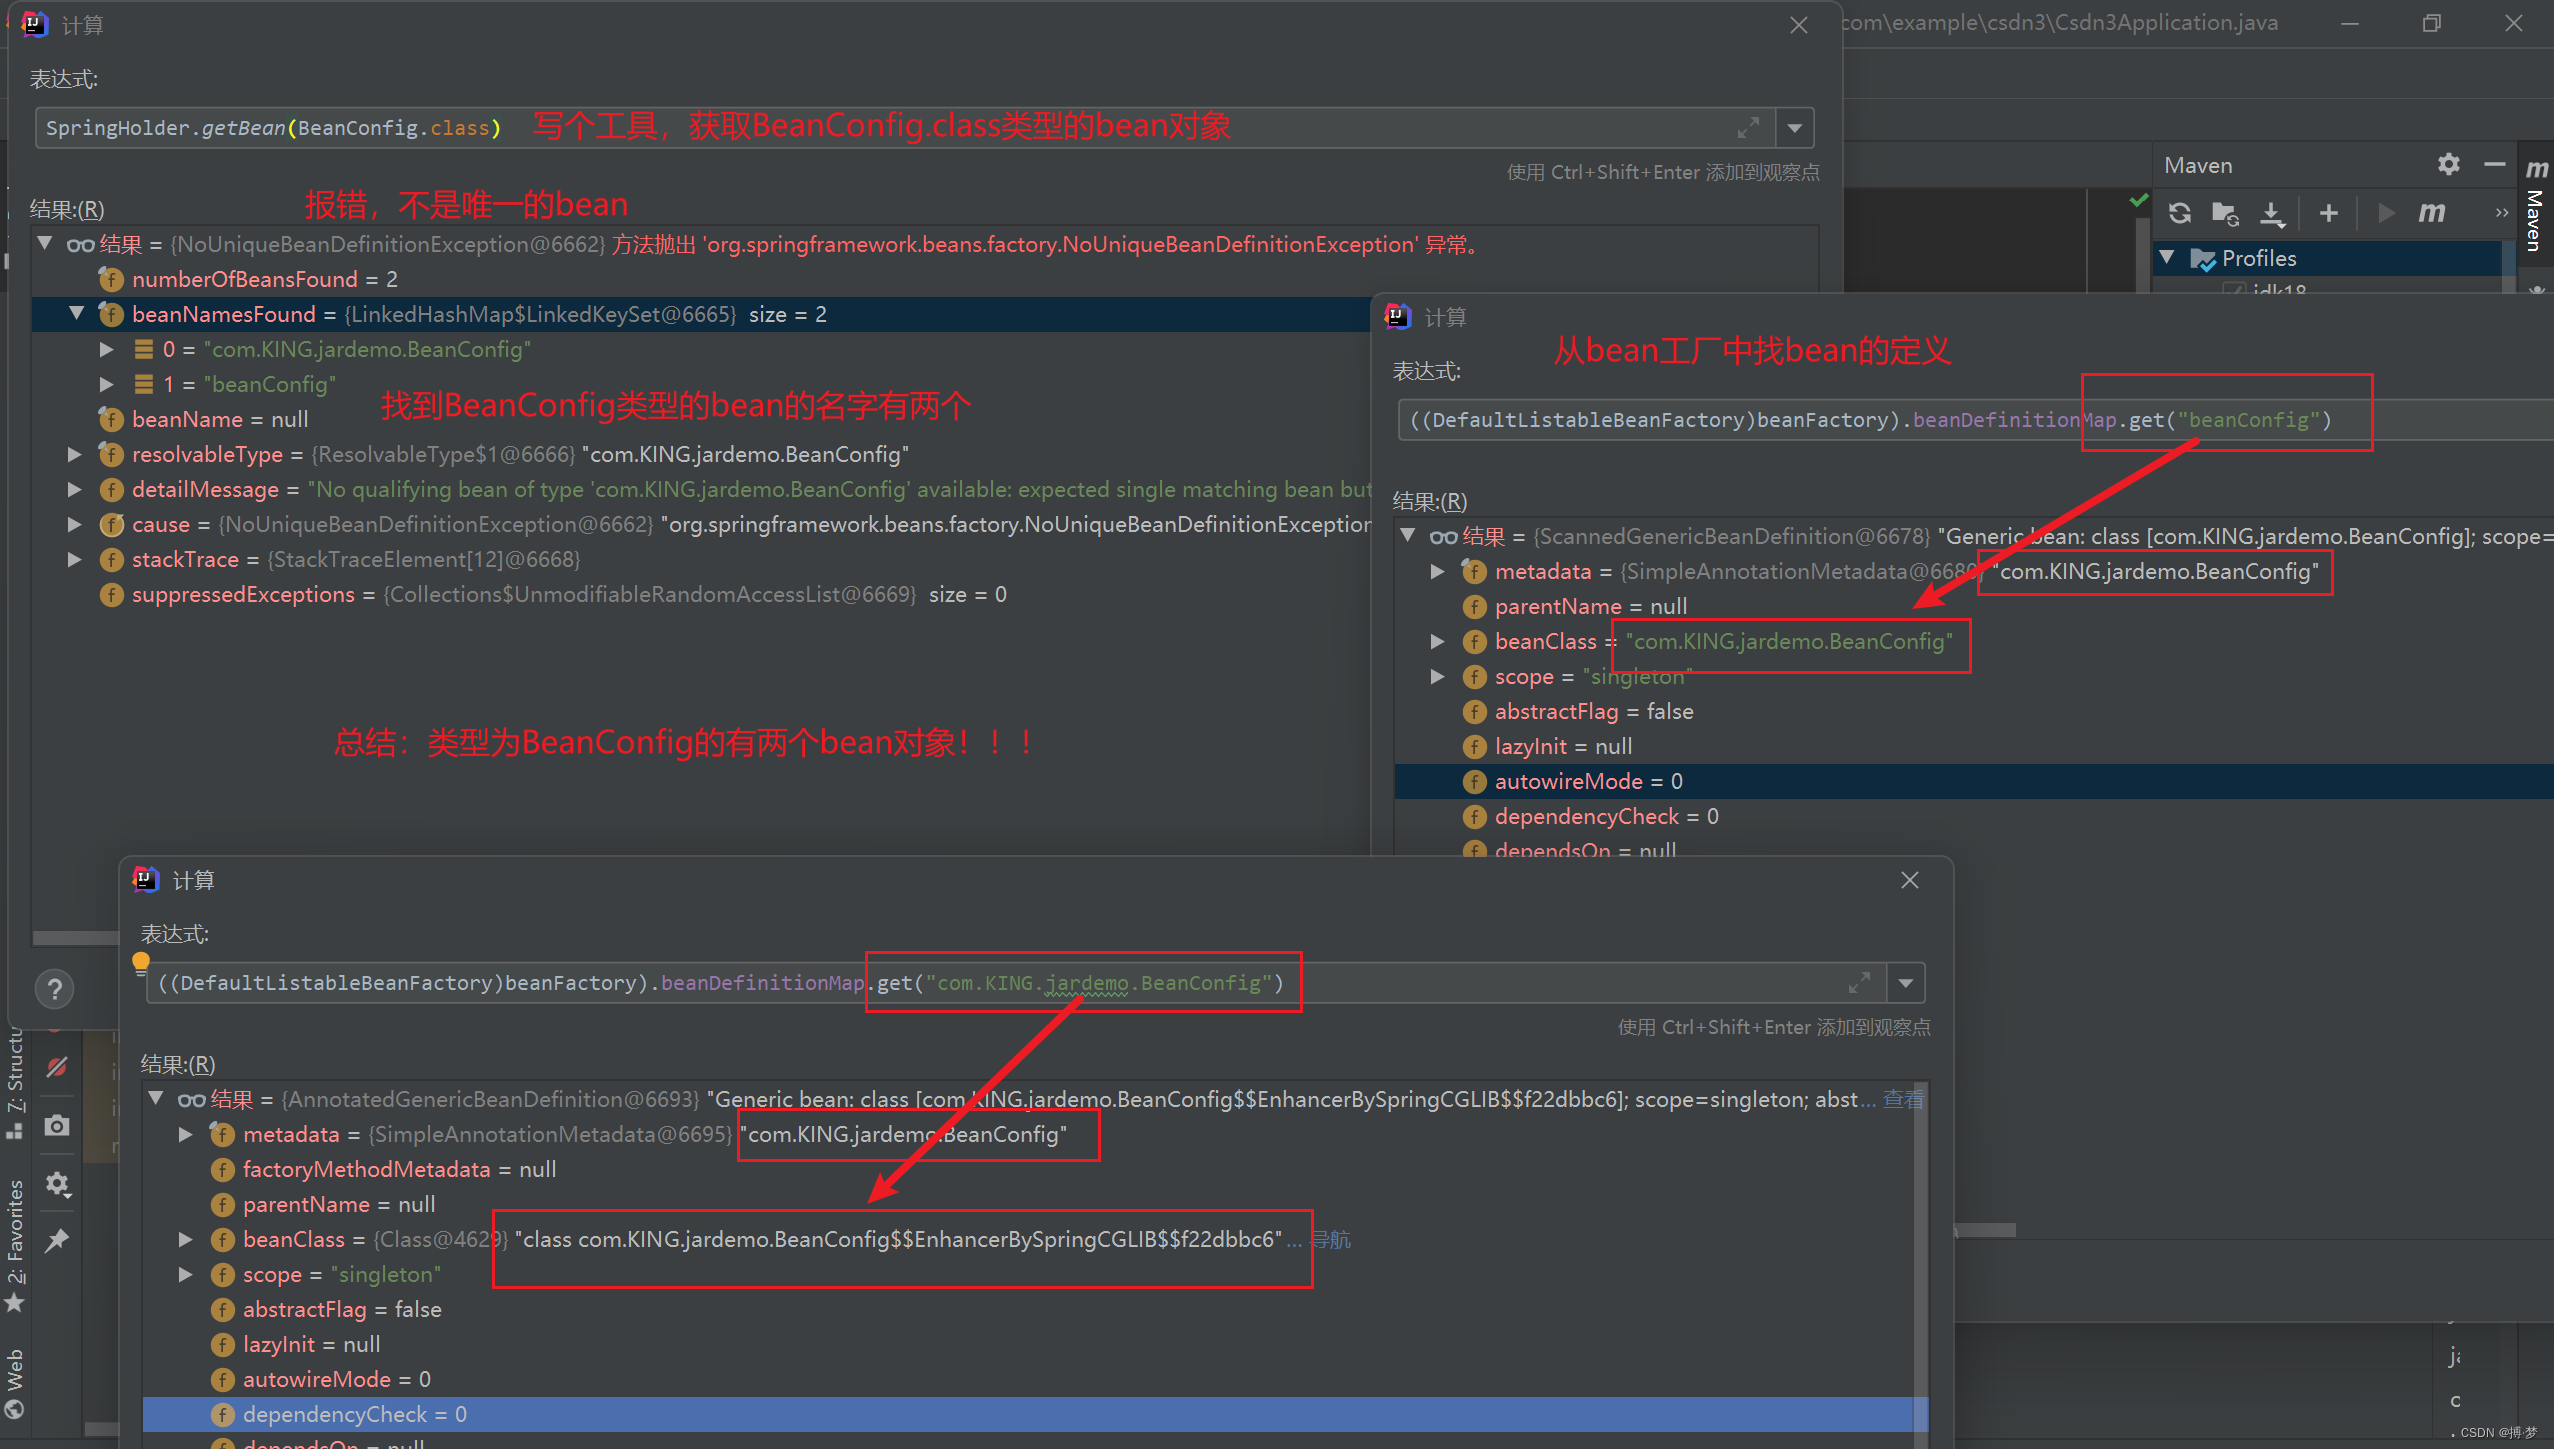Close the top Evaluate dialog
2554x1449 pixels.
pyautogui.click(x=1798, y=25)
